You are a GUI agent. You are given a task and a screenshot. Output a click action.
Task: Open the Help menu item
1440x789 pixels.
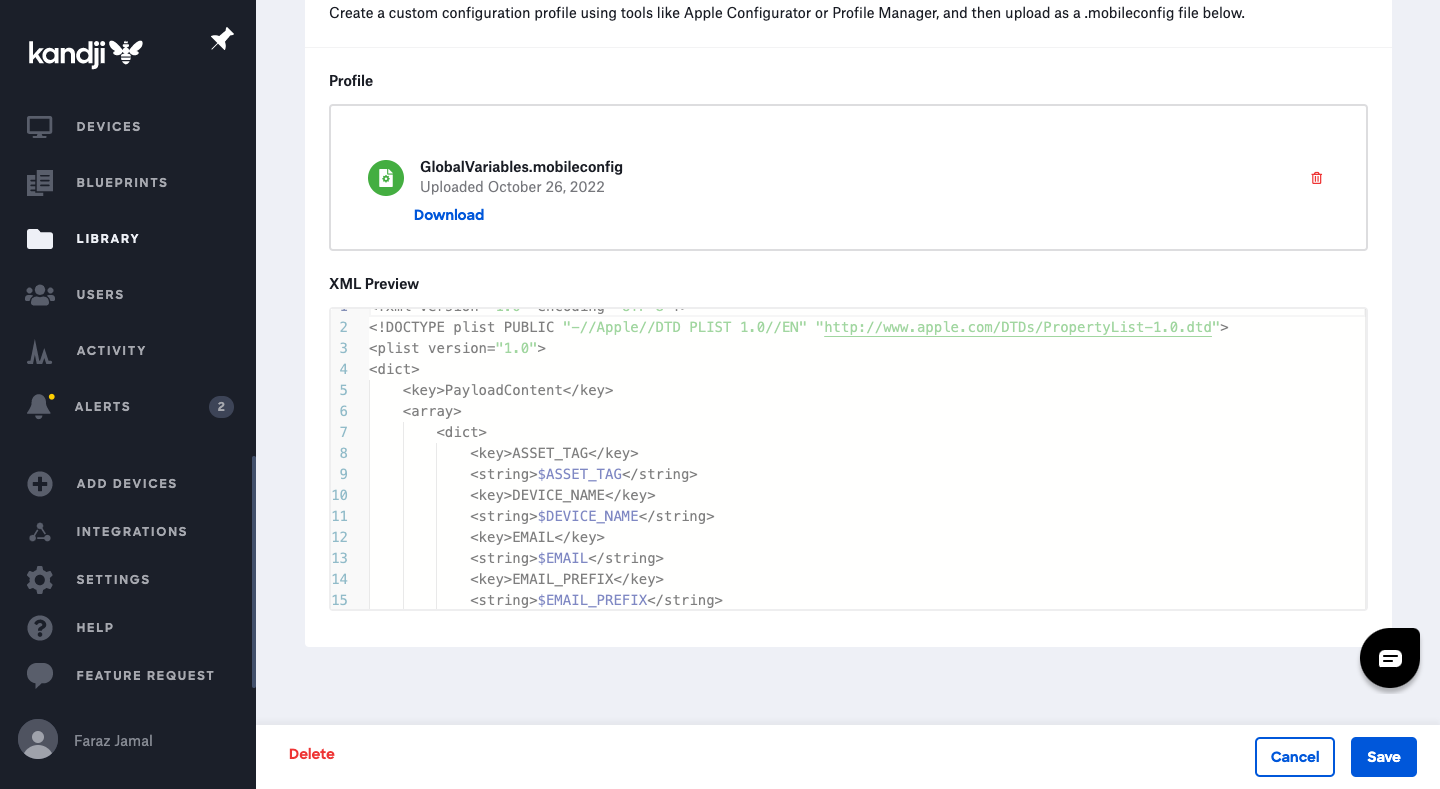(x=94, y=628)
